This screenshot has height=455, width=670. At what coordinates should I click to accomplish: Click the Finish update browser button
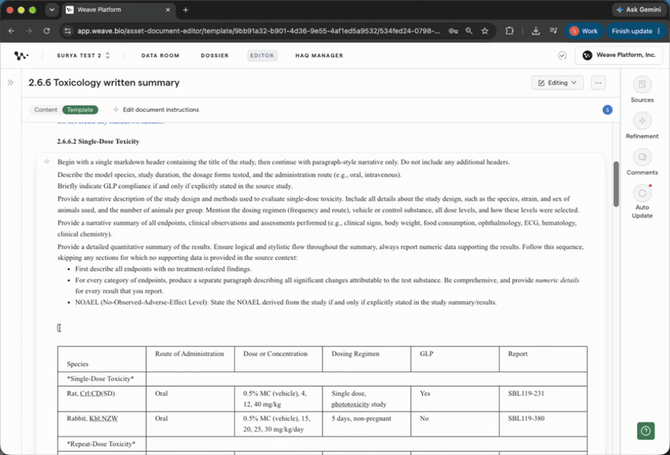coord(636,31)
